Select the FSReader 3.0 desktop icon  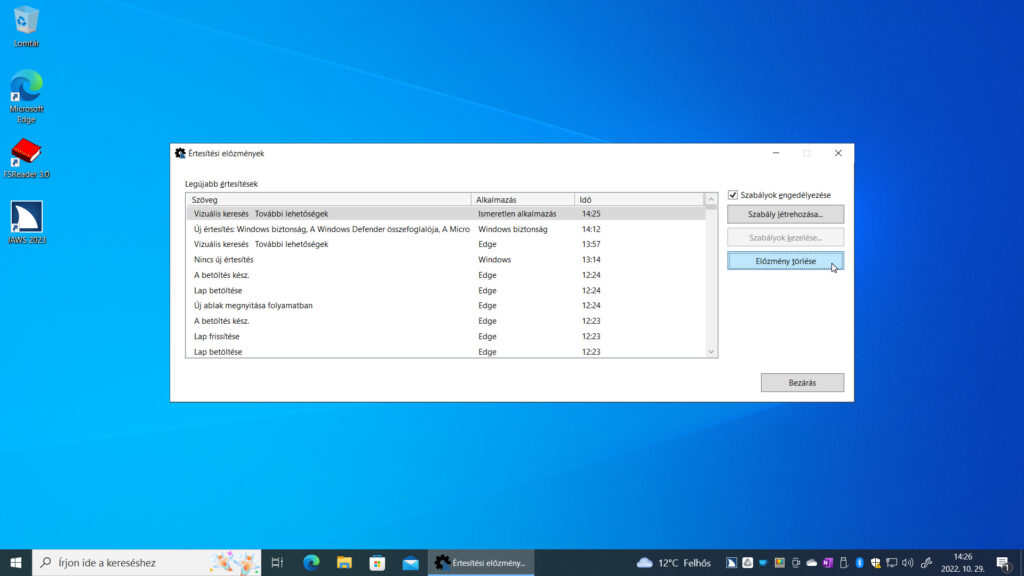pyautogui.click(x=26, y=158)
